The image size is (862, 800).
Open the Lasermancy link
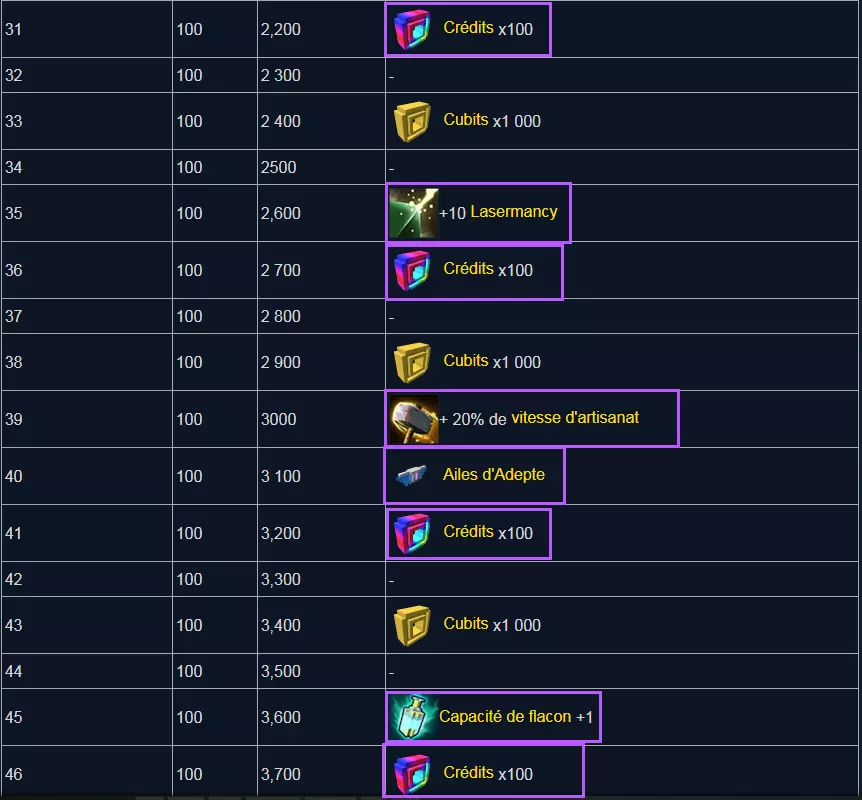click(513, 212)
